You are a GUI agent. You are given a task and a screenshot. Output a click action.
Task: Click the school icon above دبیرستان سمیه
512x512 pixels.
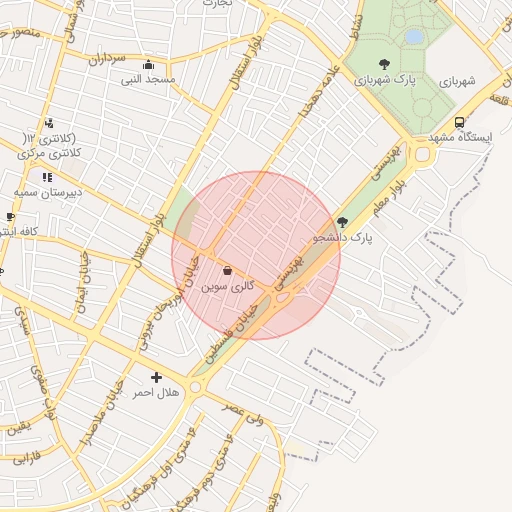(48, 177)
